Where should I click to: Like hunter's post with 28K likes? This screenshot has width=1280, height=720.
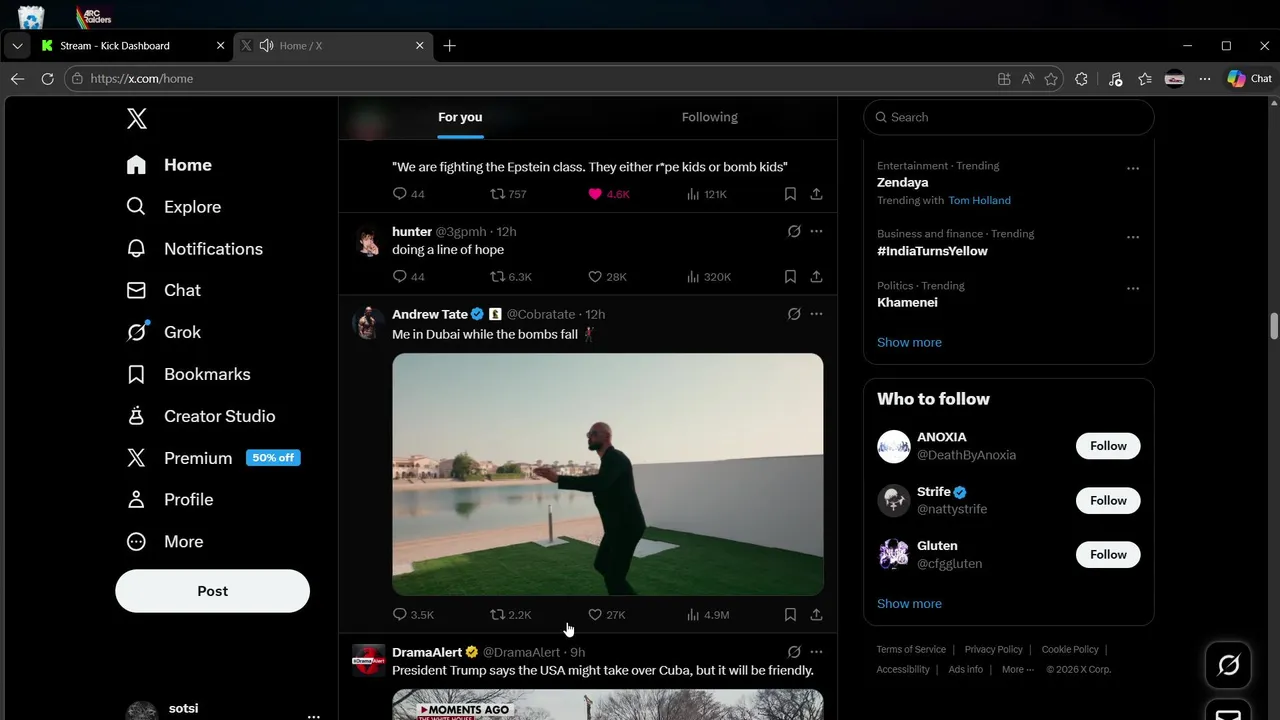[x=607, y=277]
